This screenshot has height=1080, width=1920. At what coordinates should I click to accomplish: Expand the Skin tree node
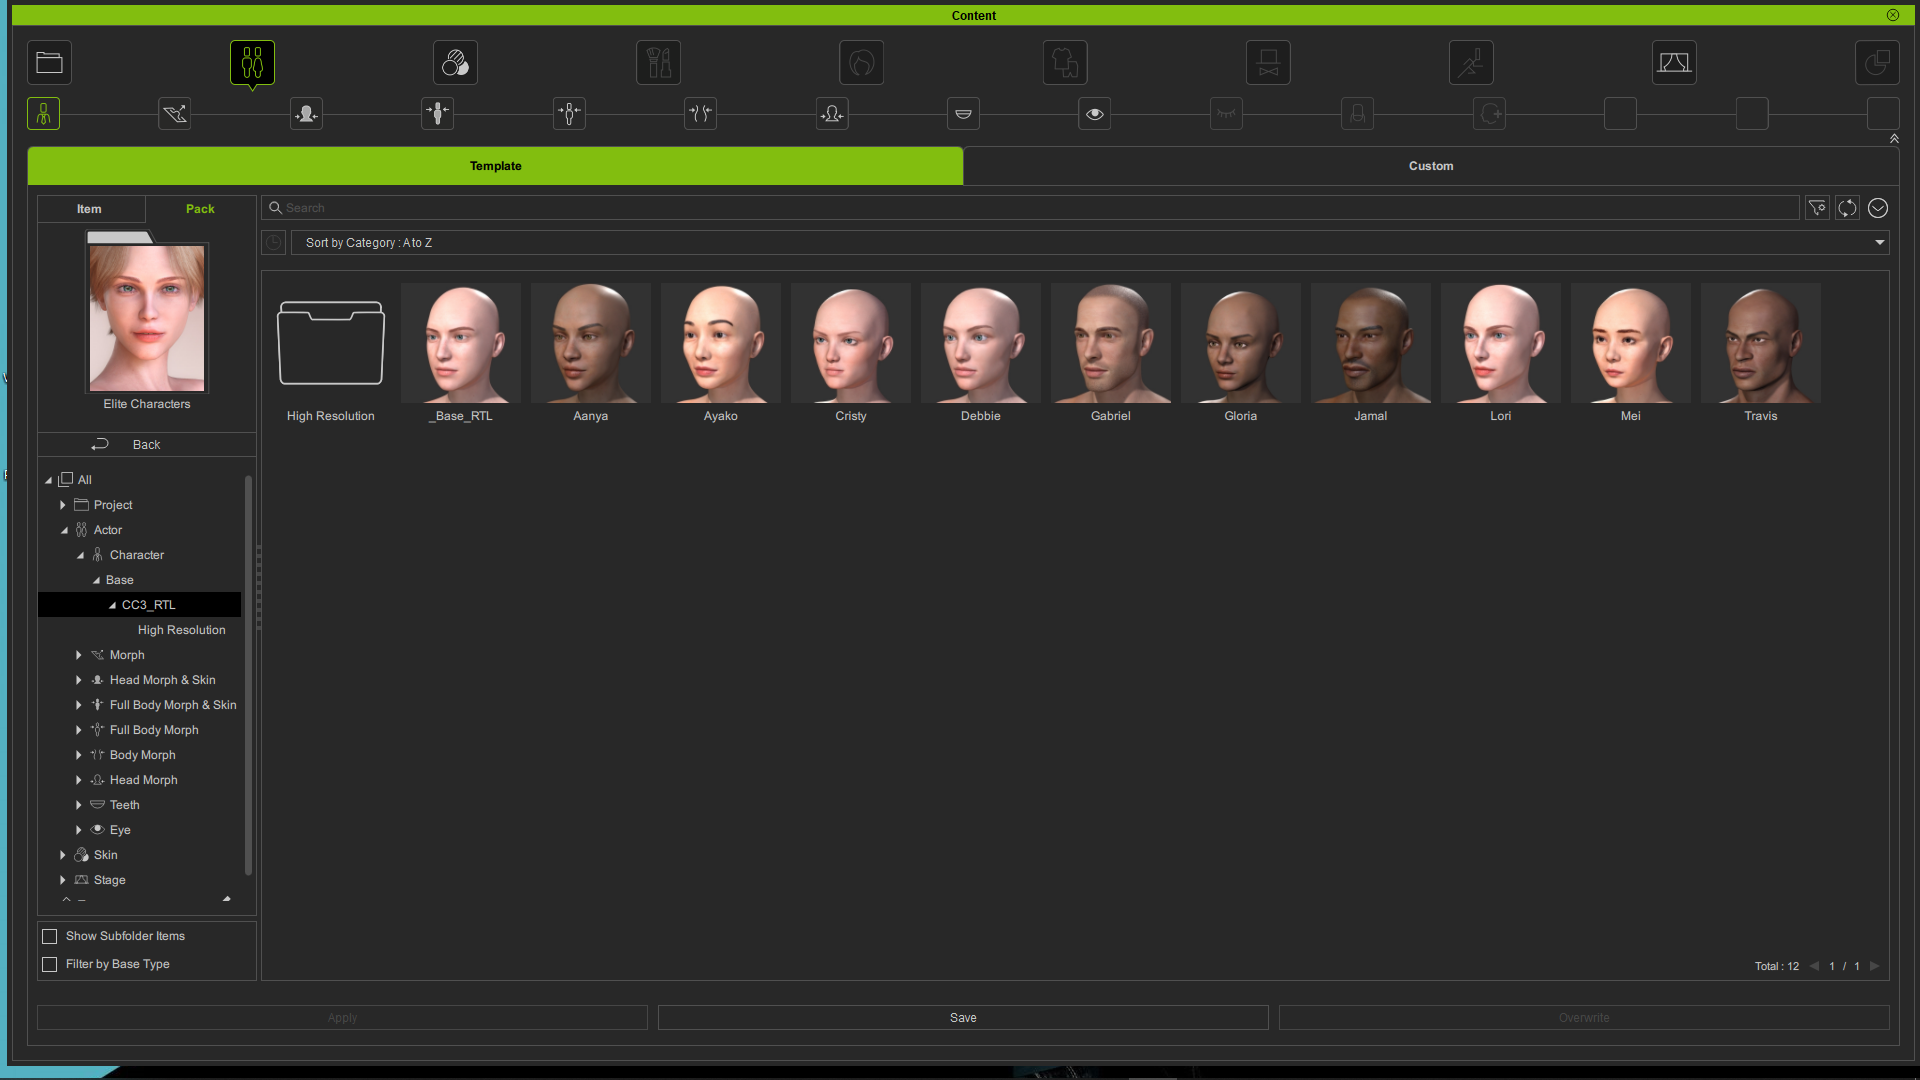pyautogui.click(x=63, y=855)
